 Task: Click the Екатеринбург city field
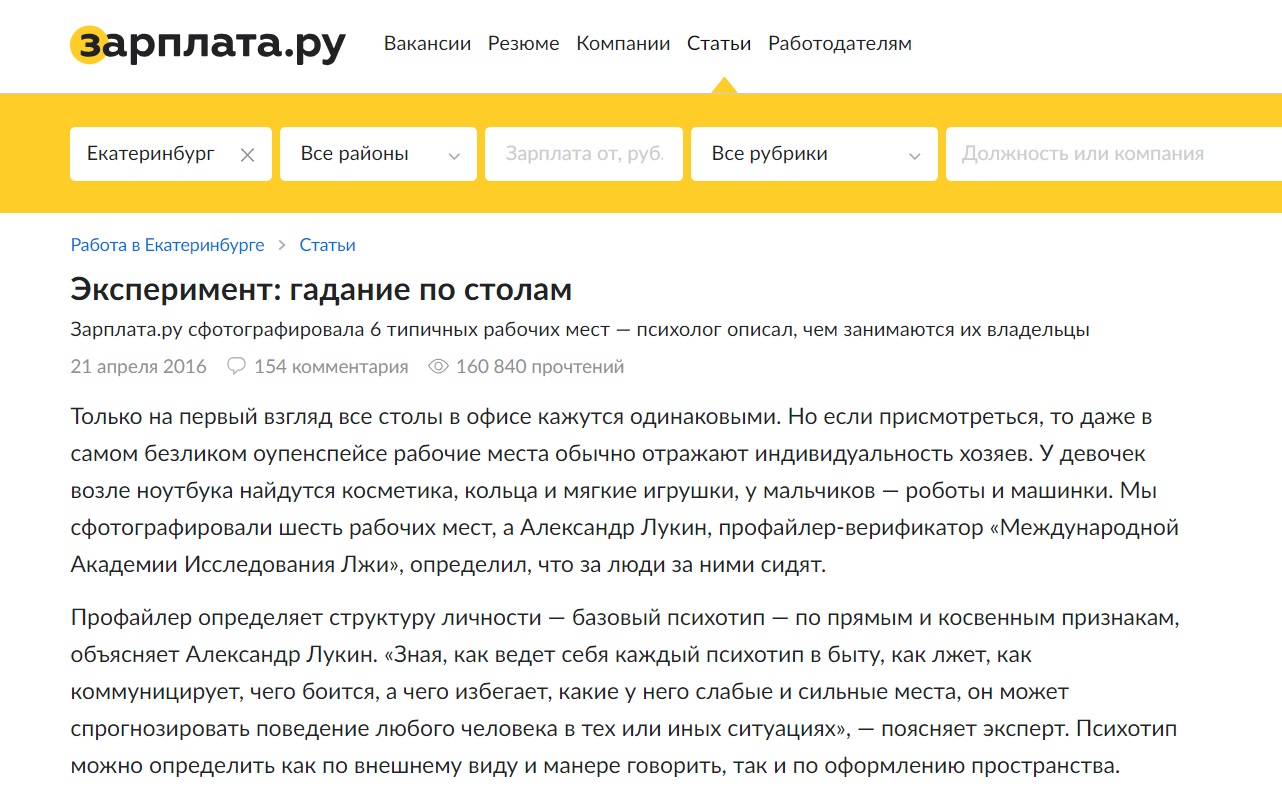pos(151,154)
